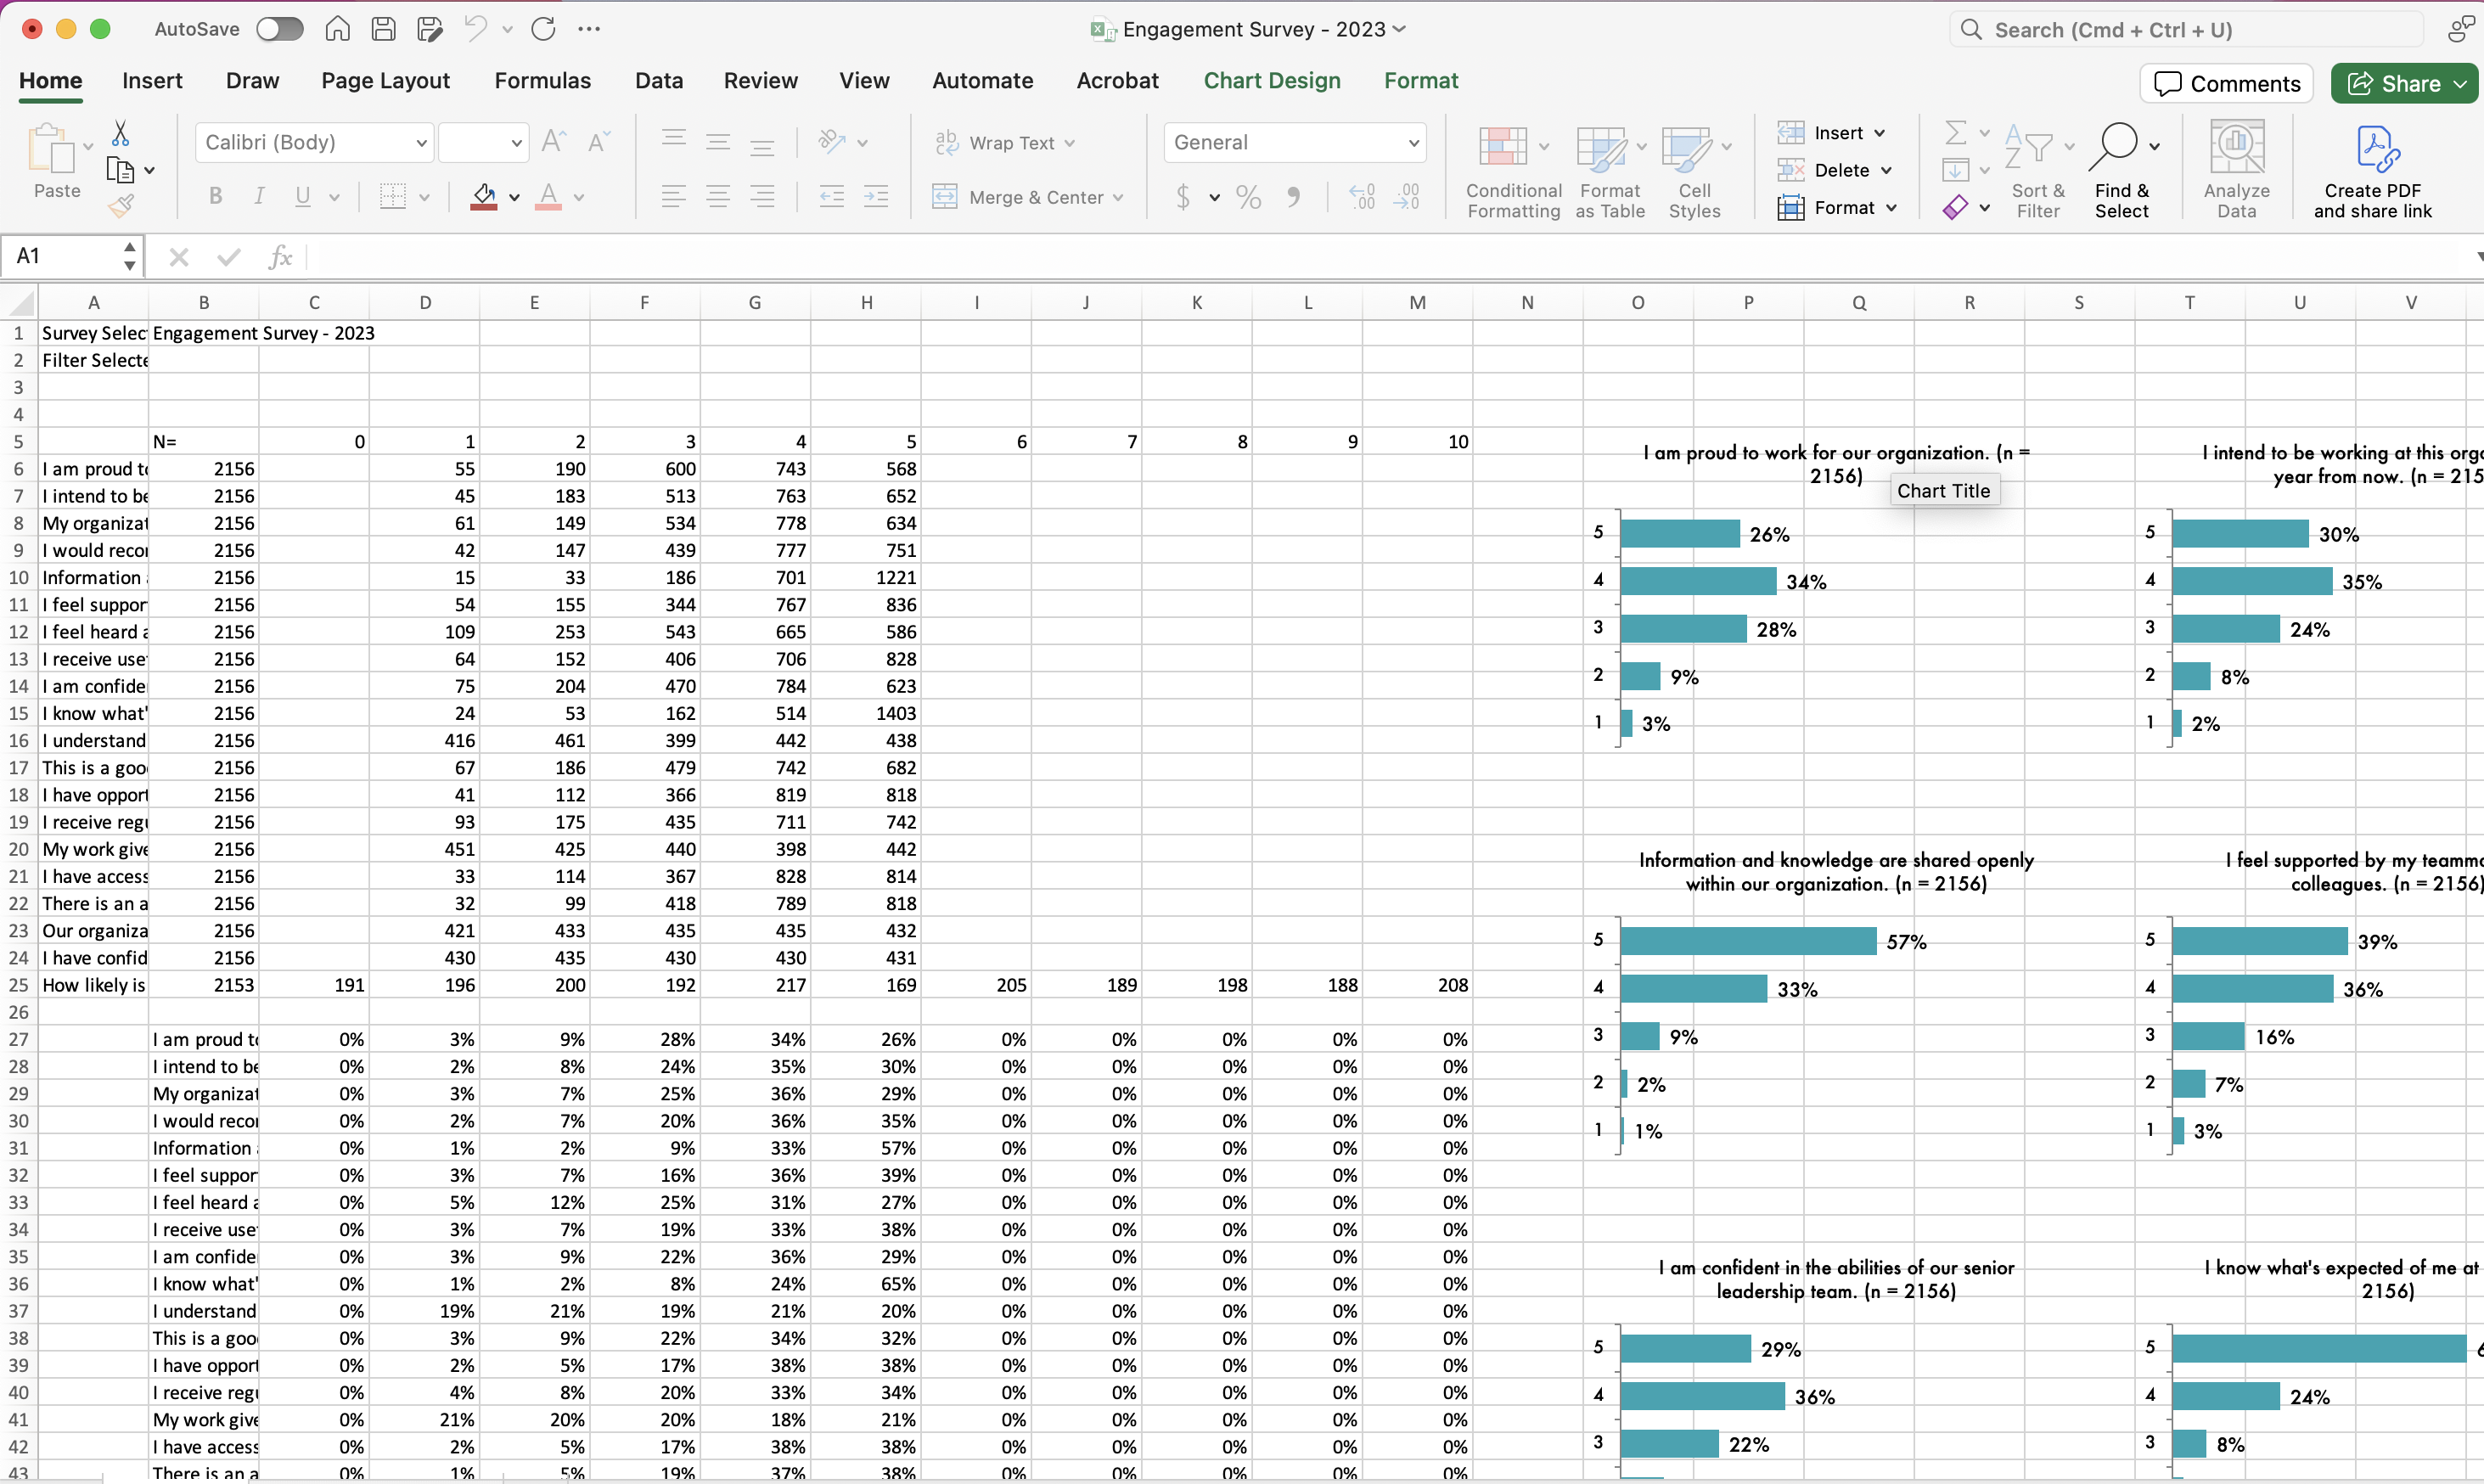Click Analyze Data button

click(2237, 171)
